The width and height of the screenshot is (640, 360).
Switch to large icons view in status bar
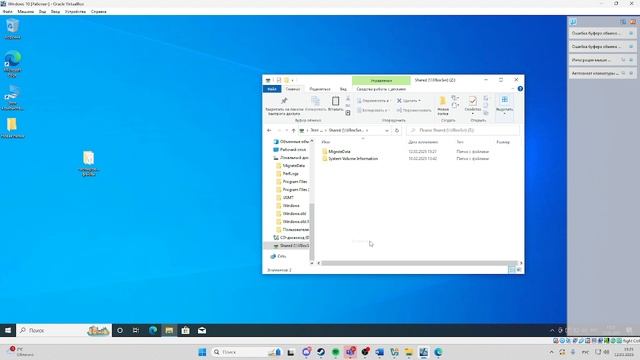(519, 270)
